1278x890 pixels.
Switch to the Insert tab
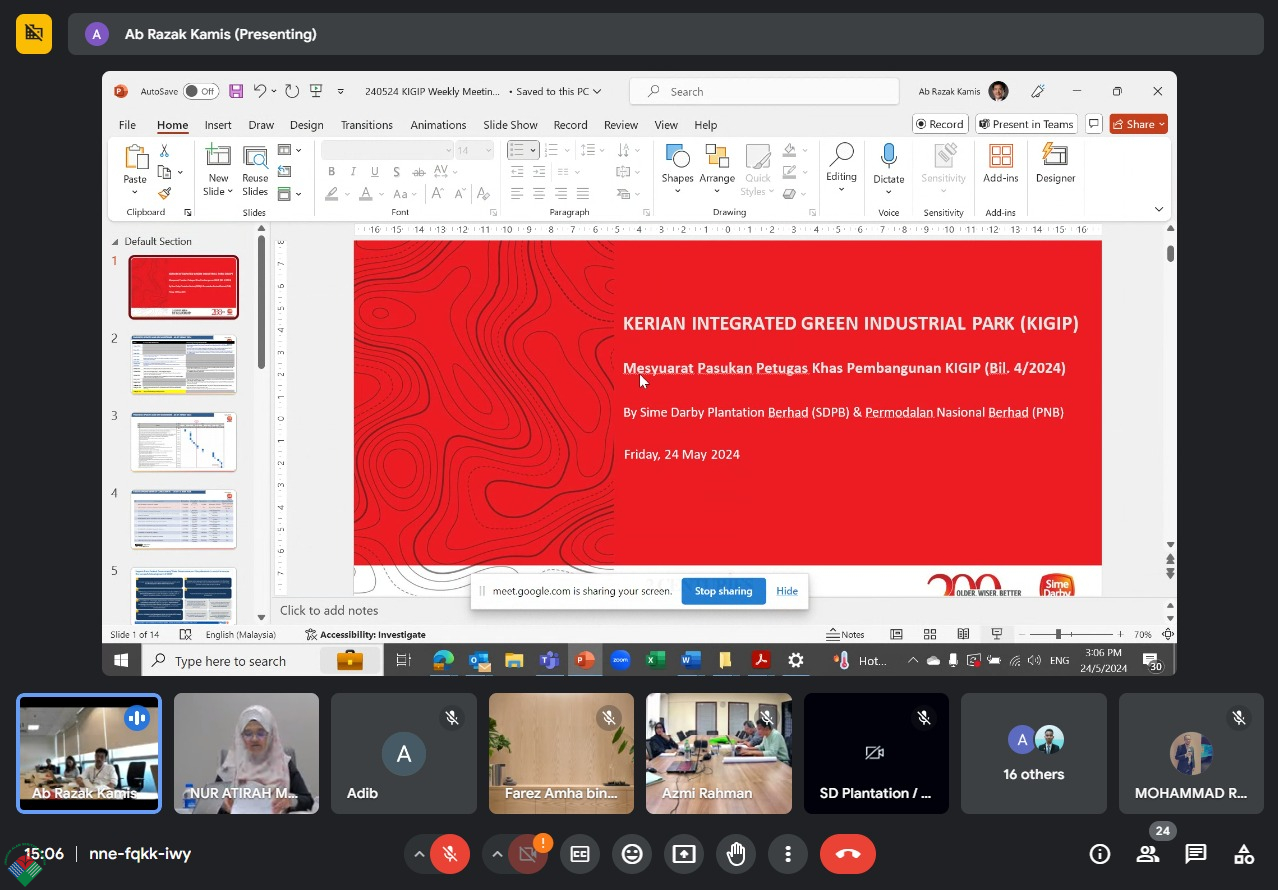coord(218,125)
